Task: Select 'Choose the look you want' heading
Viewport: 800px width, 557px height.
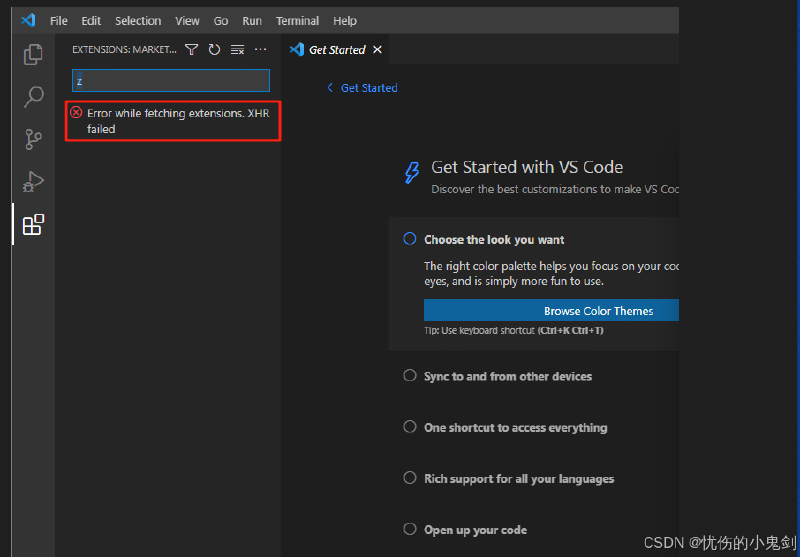Action: (x=494, y=240)
